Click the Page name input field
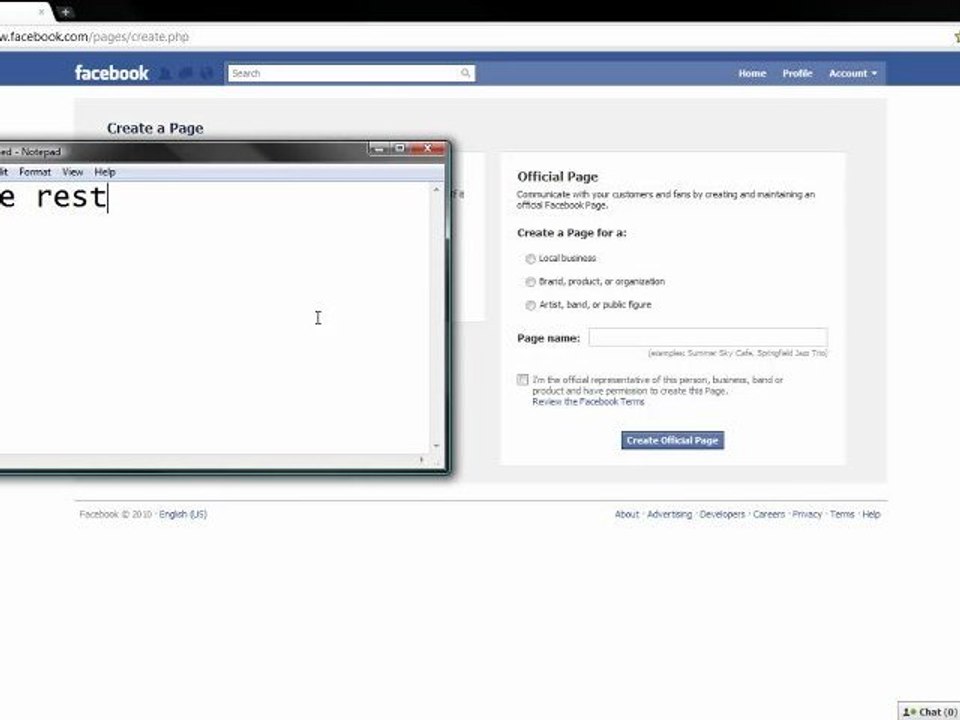 708,337
